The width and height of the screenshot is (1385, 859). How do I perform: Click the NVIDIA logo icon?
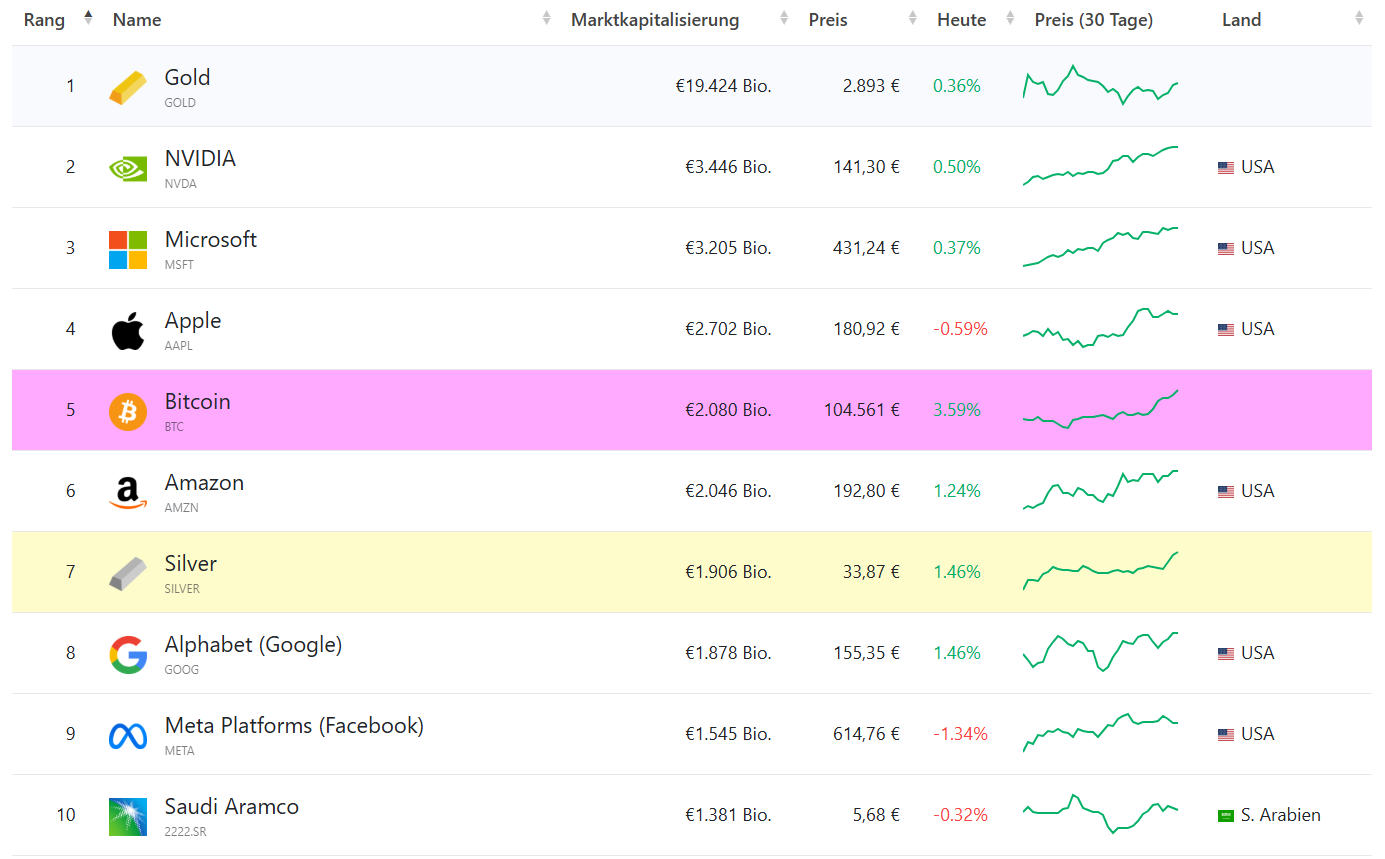point(128,168)
